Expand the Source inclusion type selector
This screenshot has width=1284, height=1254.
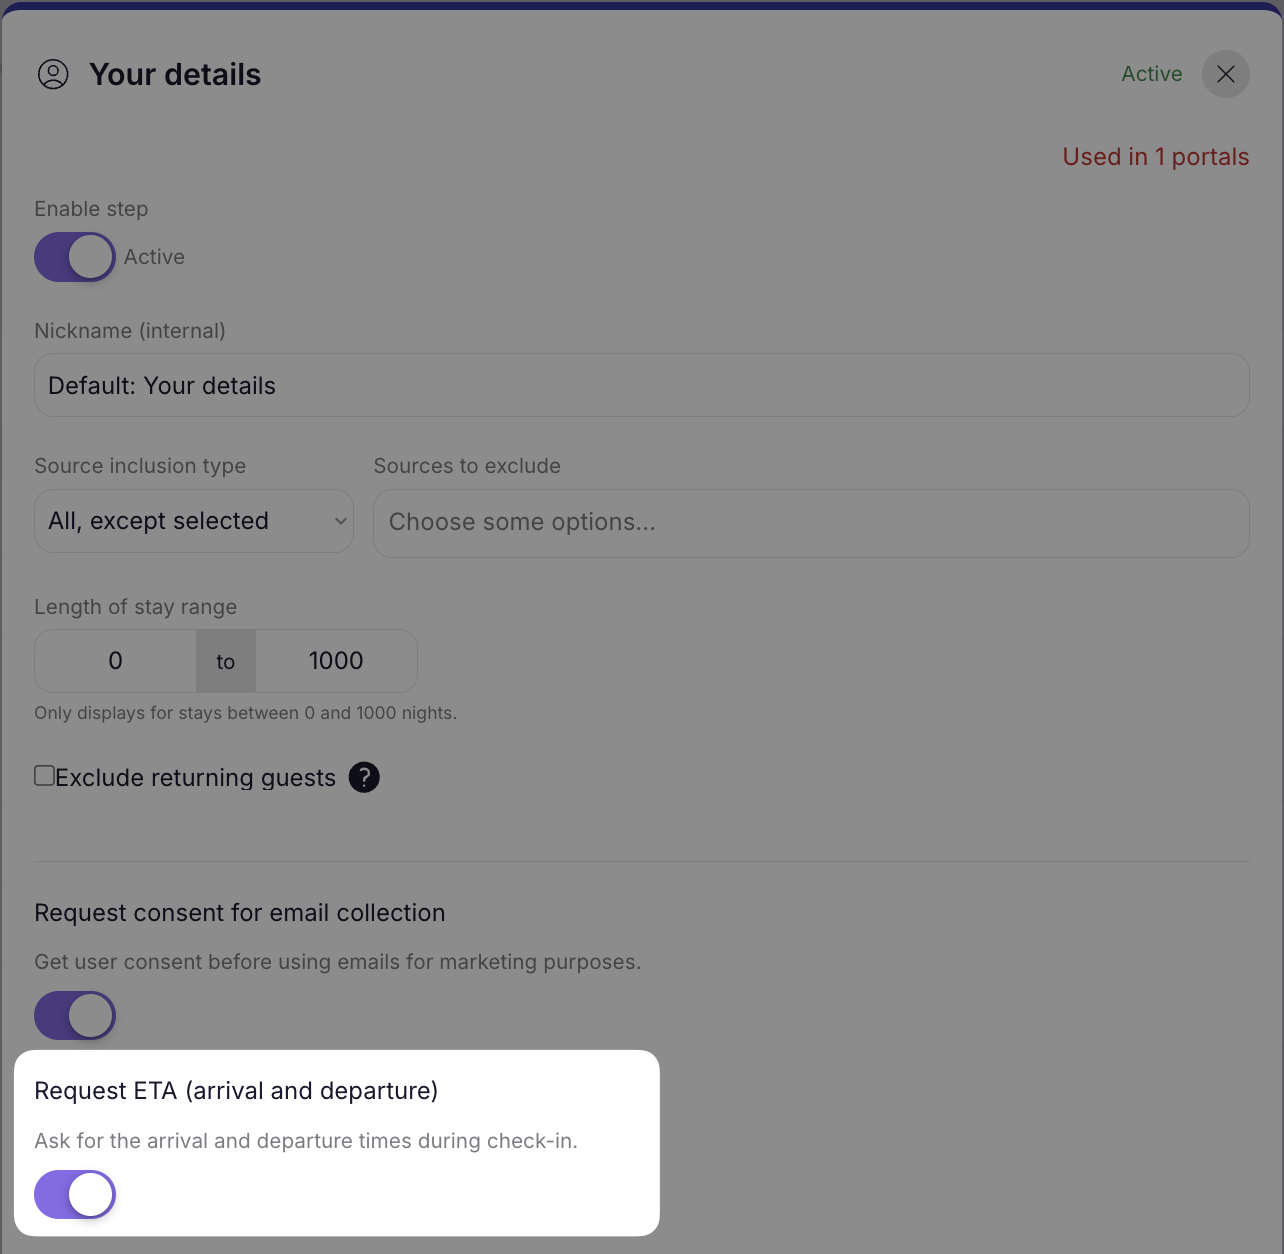(x=193, y=521)
